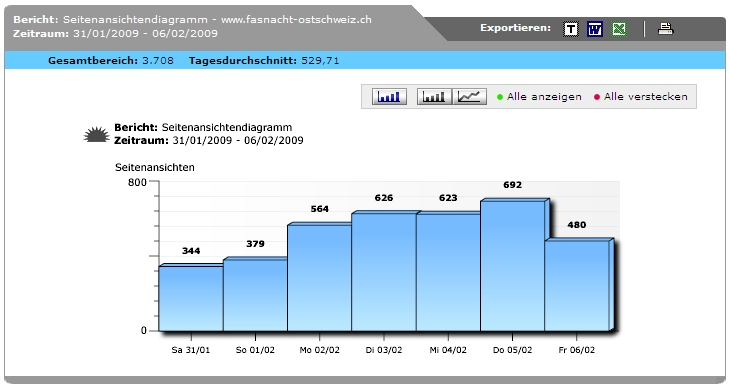This screenshot has height=389, width=730.
Task: Click axis label Fr 06/02
Action: (x=576, y=350)
